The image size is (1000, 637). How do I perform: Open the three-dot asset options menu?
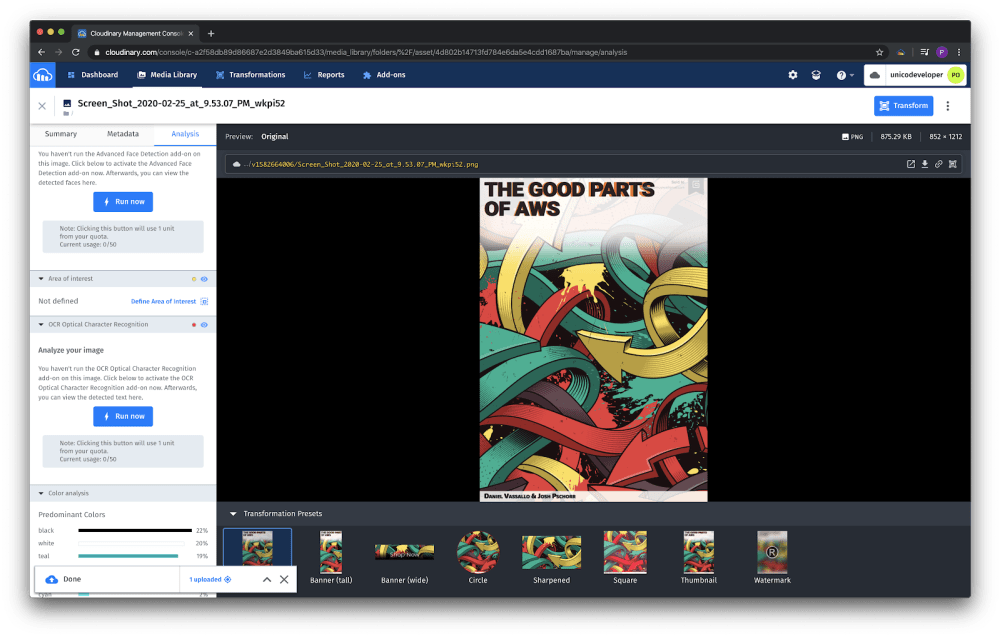(x=948, y=106)
